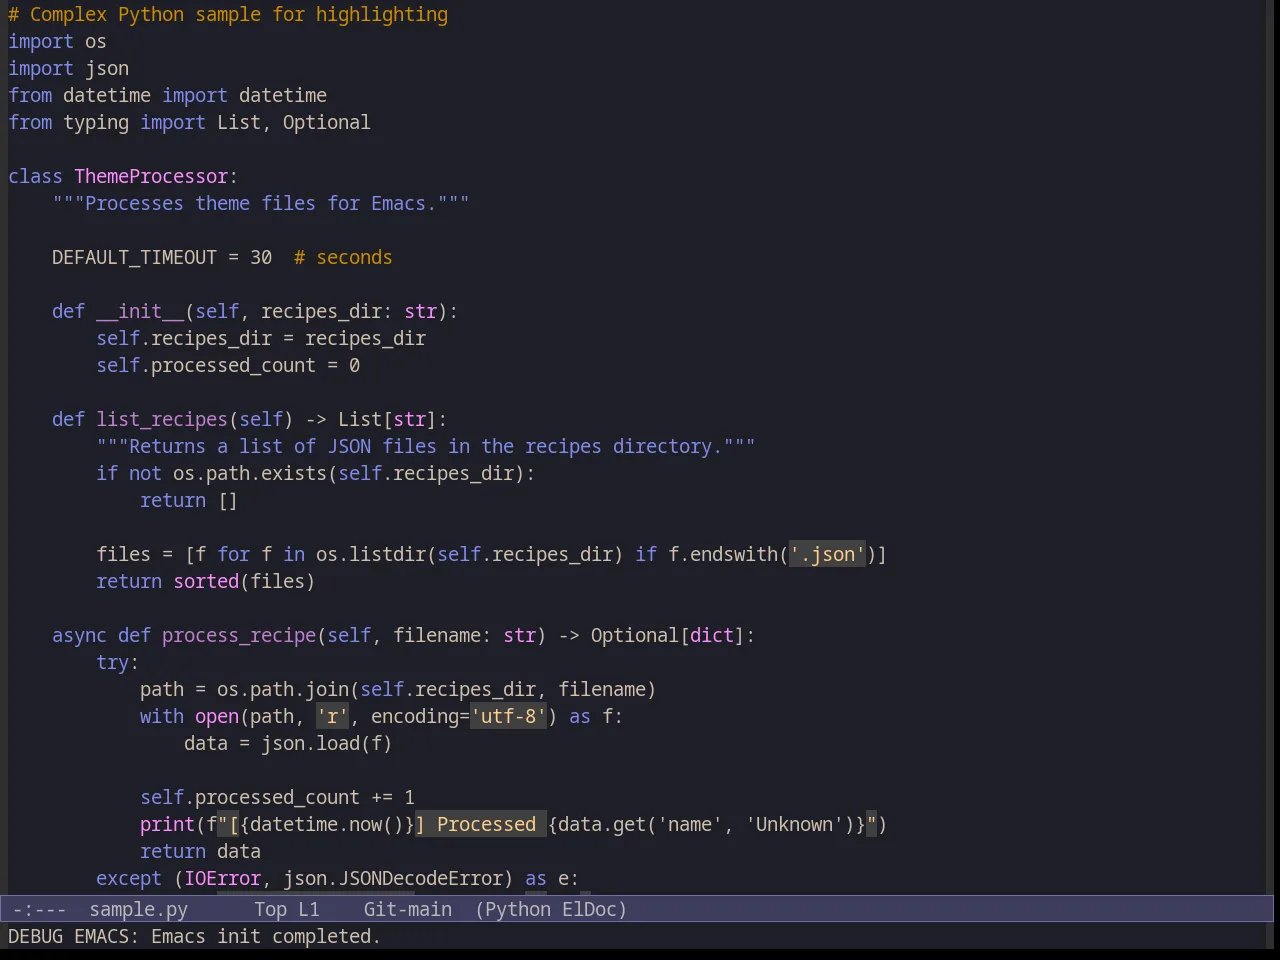Click the 'async' keyword
This screenshot has width=1280, height=960.
(79, 635)
